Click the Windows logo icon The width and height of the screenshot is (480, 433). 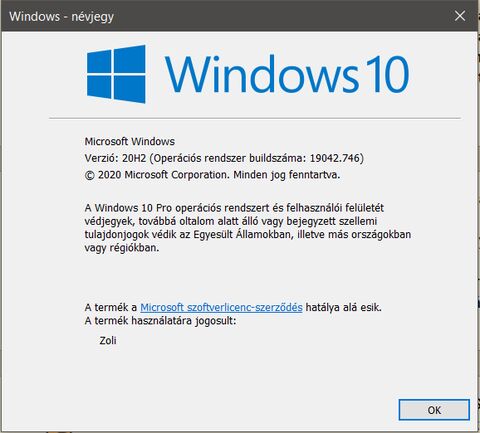coord(116,74)
